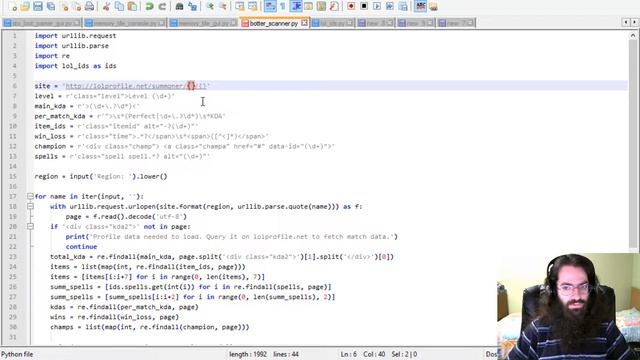Click the vertical scrollbar thumb
This screenshot has width=640, height=360.
pos(633,144)
